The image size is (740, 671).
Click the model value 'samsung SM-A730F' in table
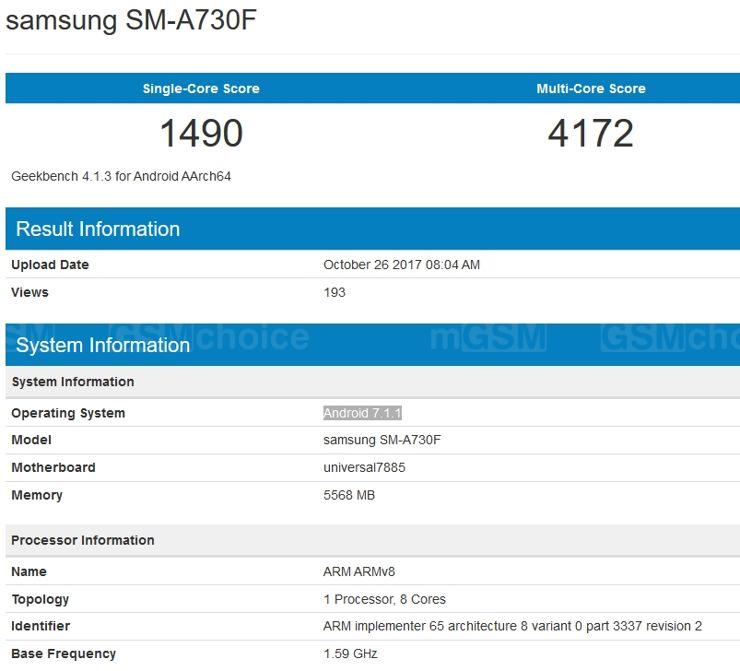tap(382, 440)
